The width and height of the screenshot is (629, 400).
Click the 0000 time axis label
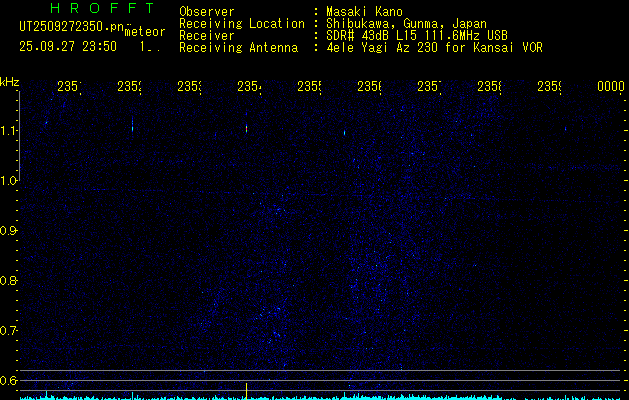[611, 86]
